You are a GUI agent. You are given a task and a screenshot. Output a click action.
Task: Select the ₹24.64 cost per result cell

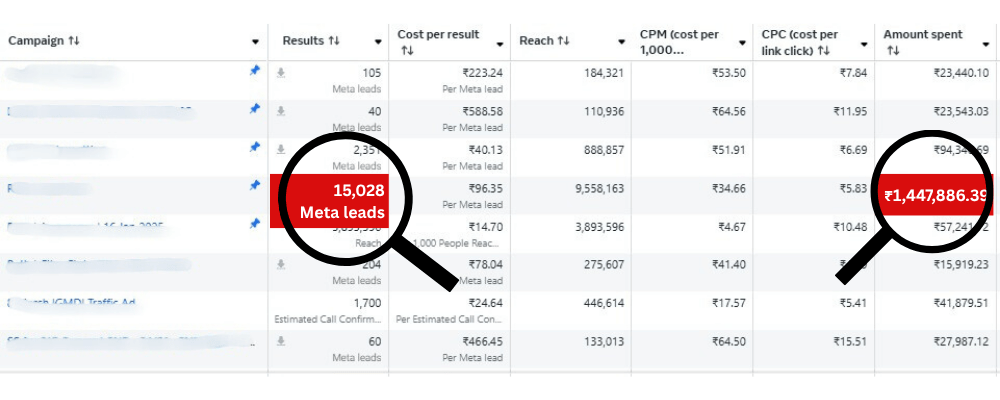click(x=485, y=303)
